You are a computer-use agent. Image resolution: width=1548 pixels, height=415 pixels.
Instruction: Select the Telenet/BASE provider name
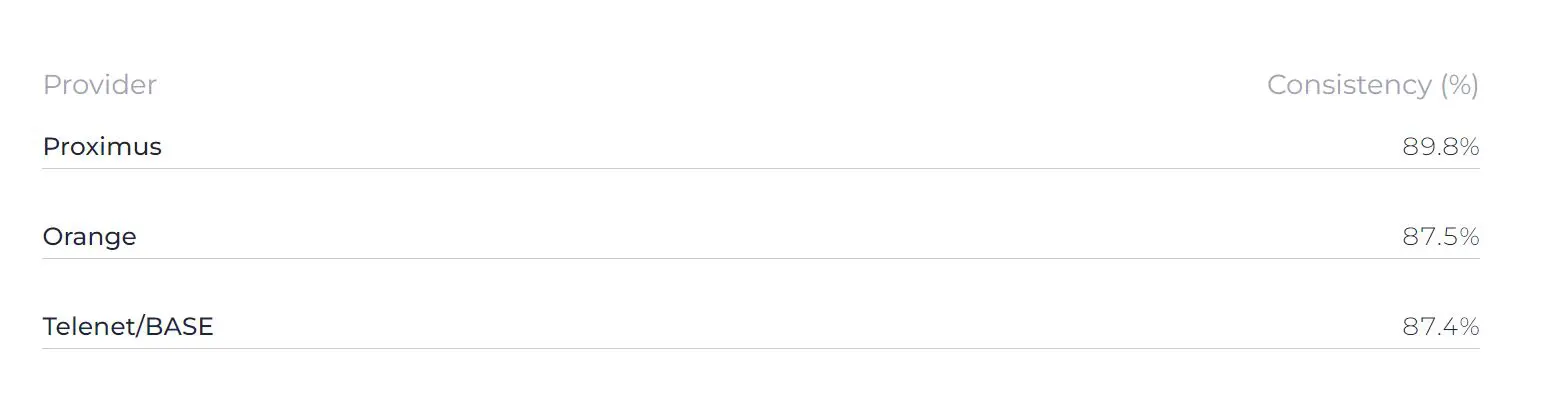coord(128,327)
